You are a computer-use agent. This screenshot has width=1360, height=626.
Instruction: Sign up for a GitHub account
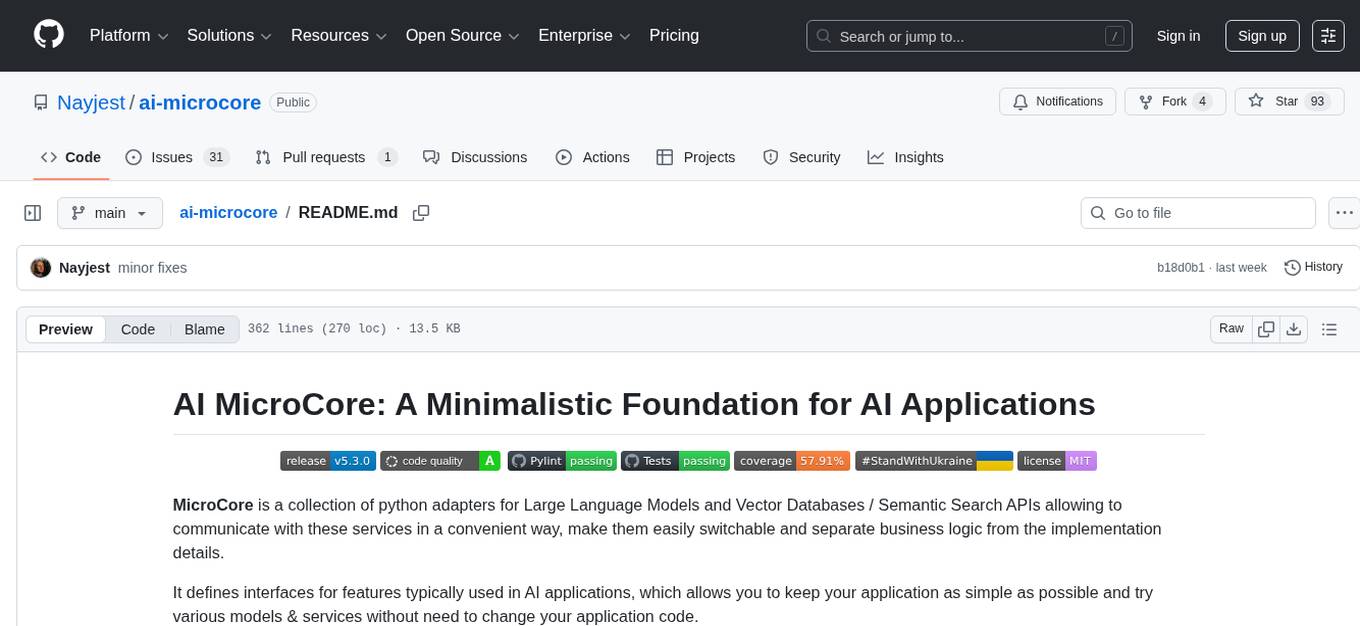[x=1261, y=35]
